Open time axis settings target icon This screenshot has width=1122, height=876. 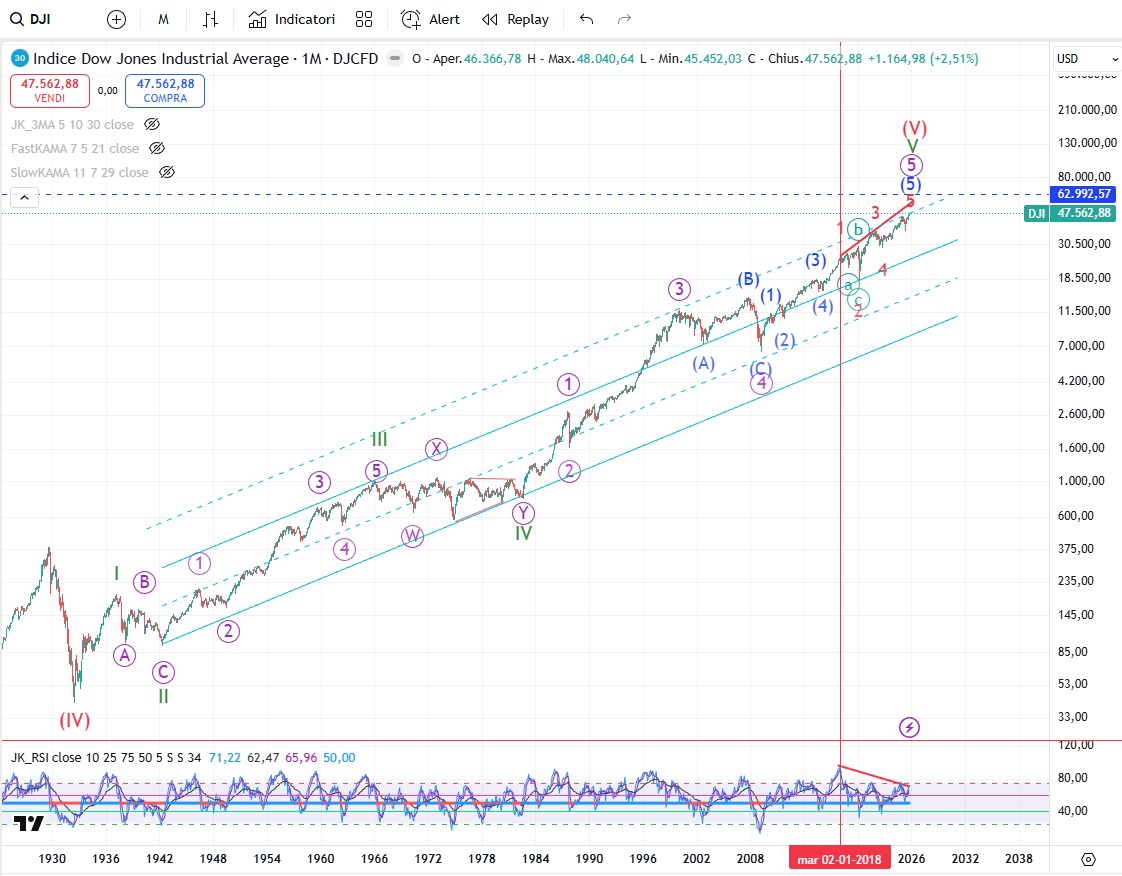coord(1088,859)
